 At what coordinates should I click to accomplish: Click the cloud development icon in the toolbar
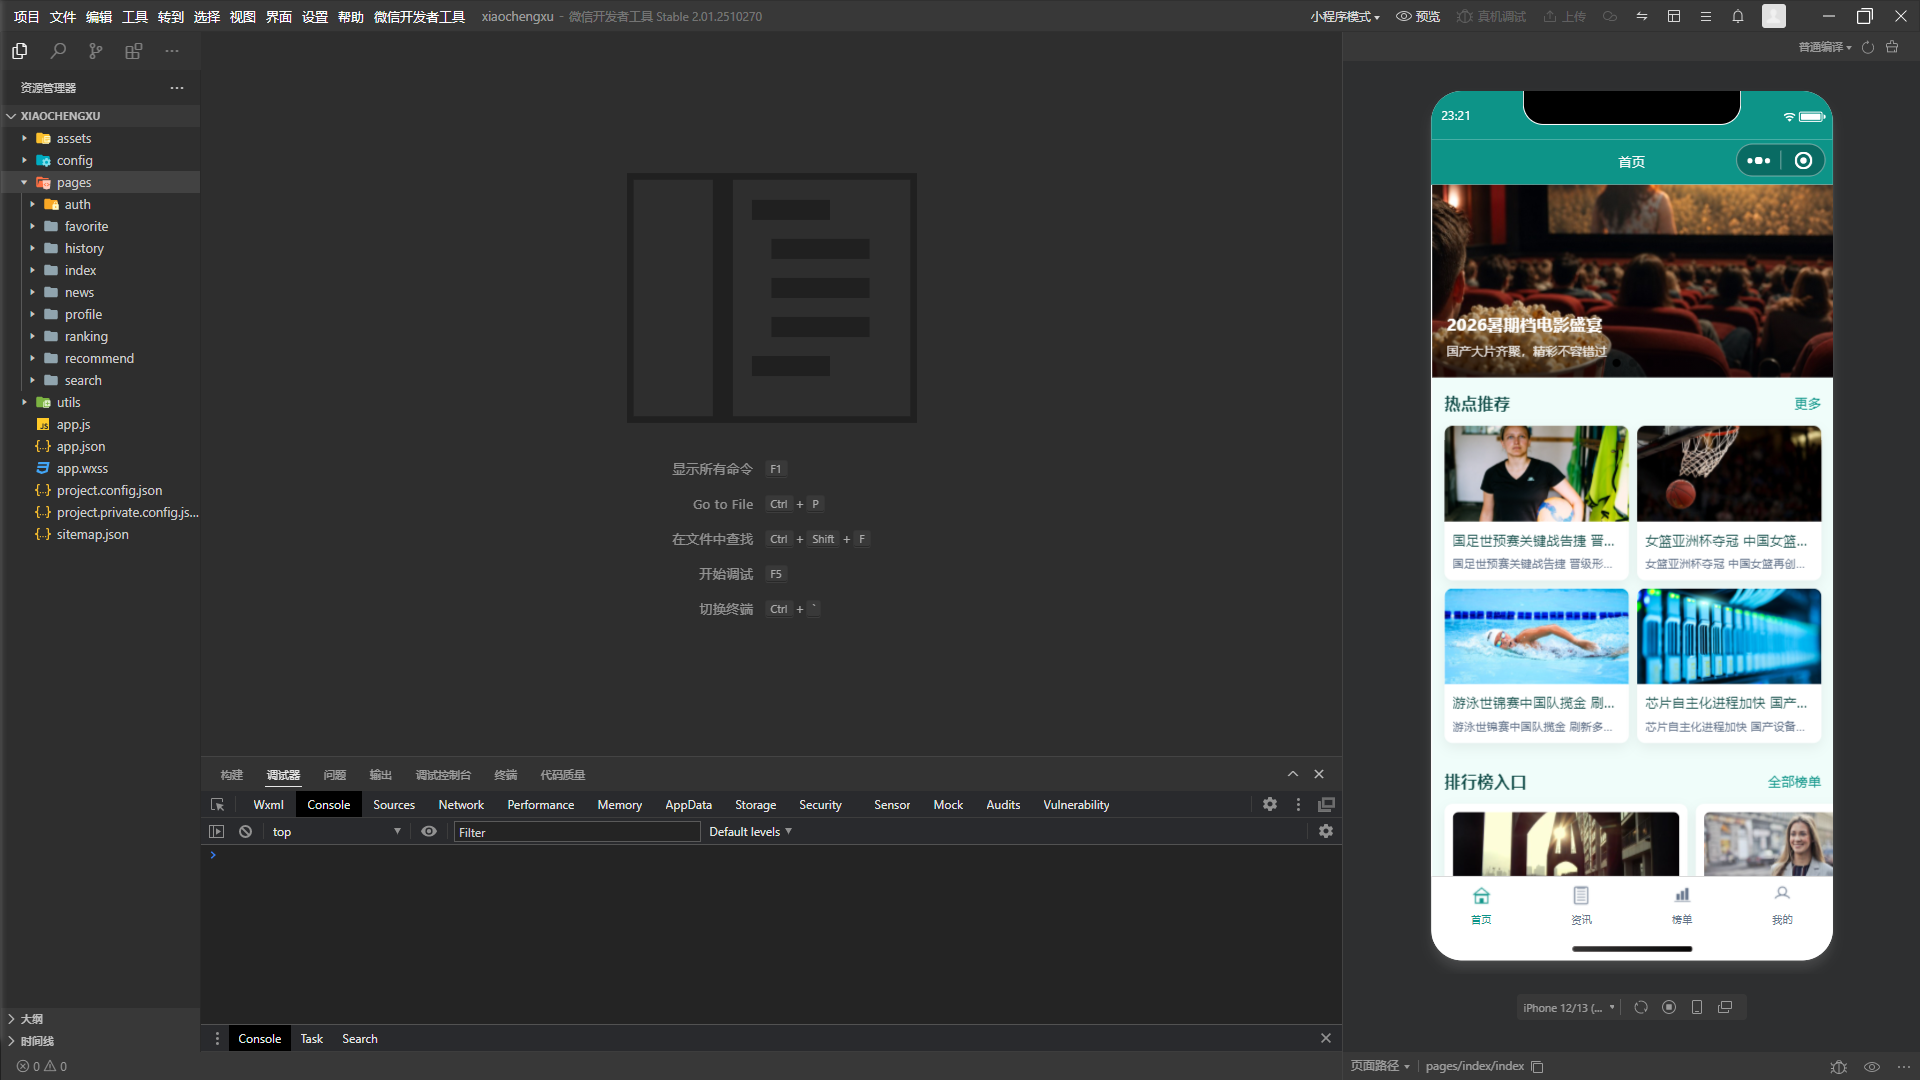[1609, 16]
